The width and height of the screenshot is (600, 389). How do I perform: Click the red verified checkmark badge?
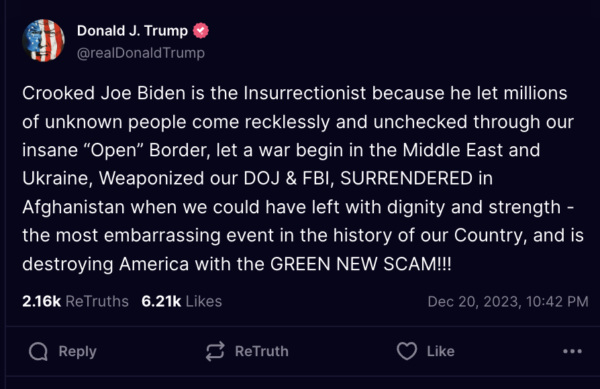201,31
